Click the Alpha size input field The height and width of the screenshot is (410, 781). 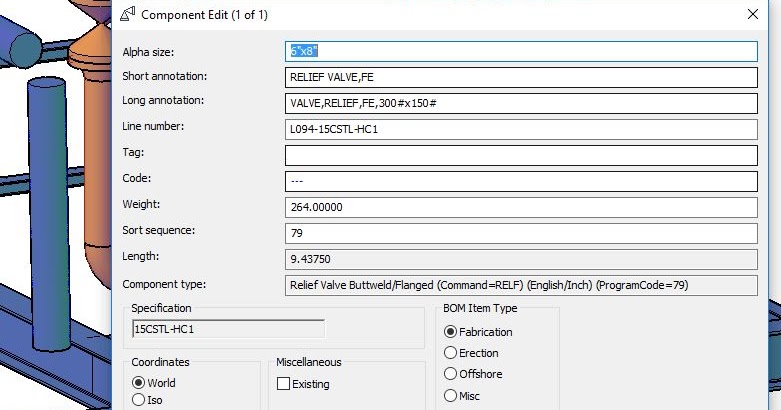[520, 51]
